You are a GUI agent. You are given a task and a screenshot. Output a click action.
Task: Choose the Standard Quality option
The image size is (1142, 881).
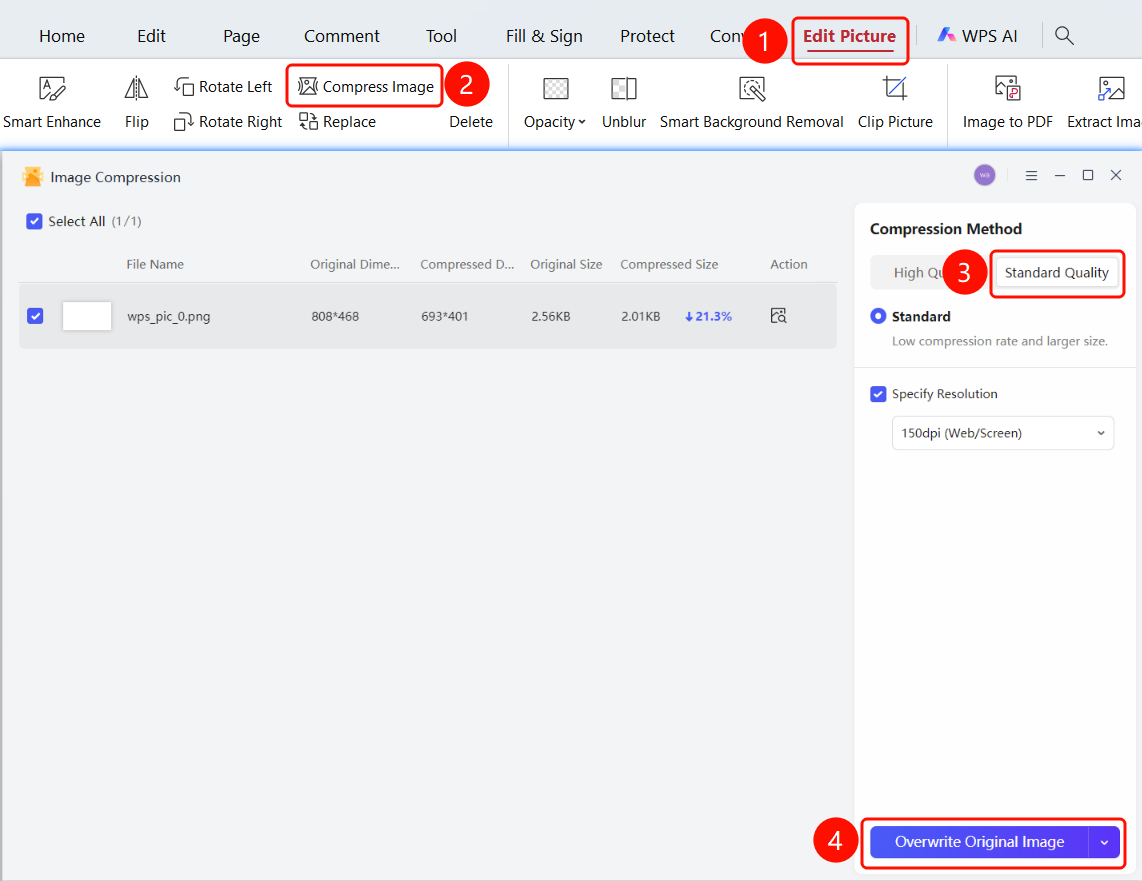click(x=1057, y=272)
